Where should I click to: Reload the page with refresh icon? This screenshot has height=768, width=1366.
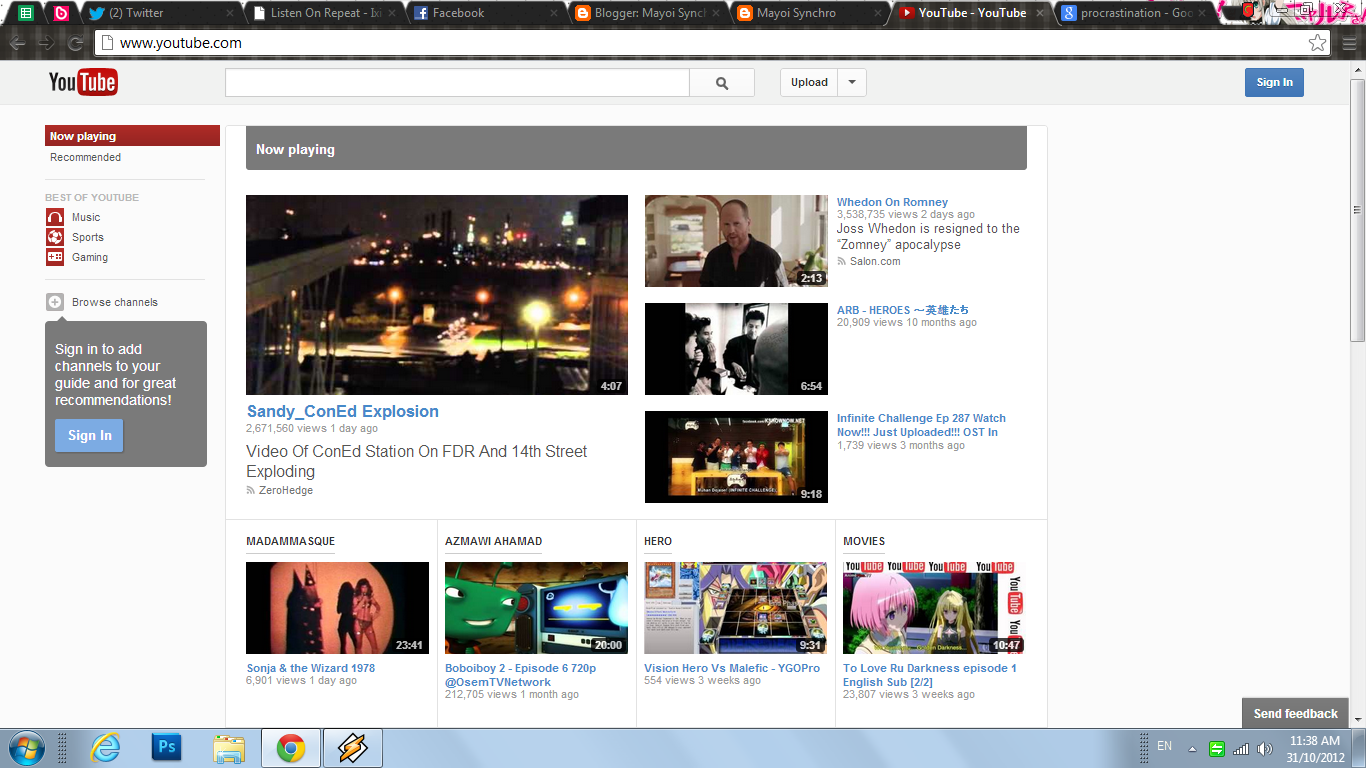pyautogui.click(x=75, y=43)
